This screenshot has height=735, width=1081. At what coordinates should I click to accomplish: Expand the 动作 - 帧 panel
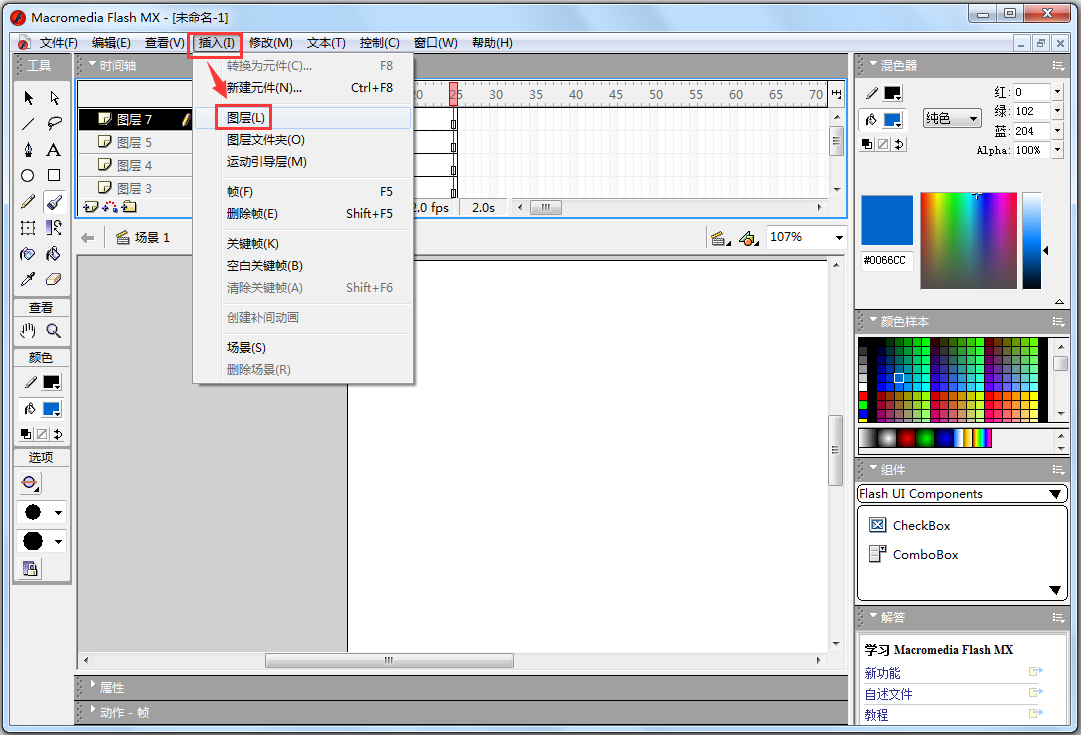pos(93,709)
